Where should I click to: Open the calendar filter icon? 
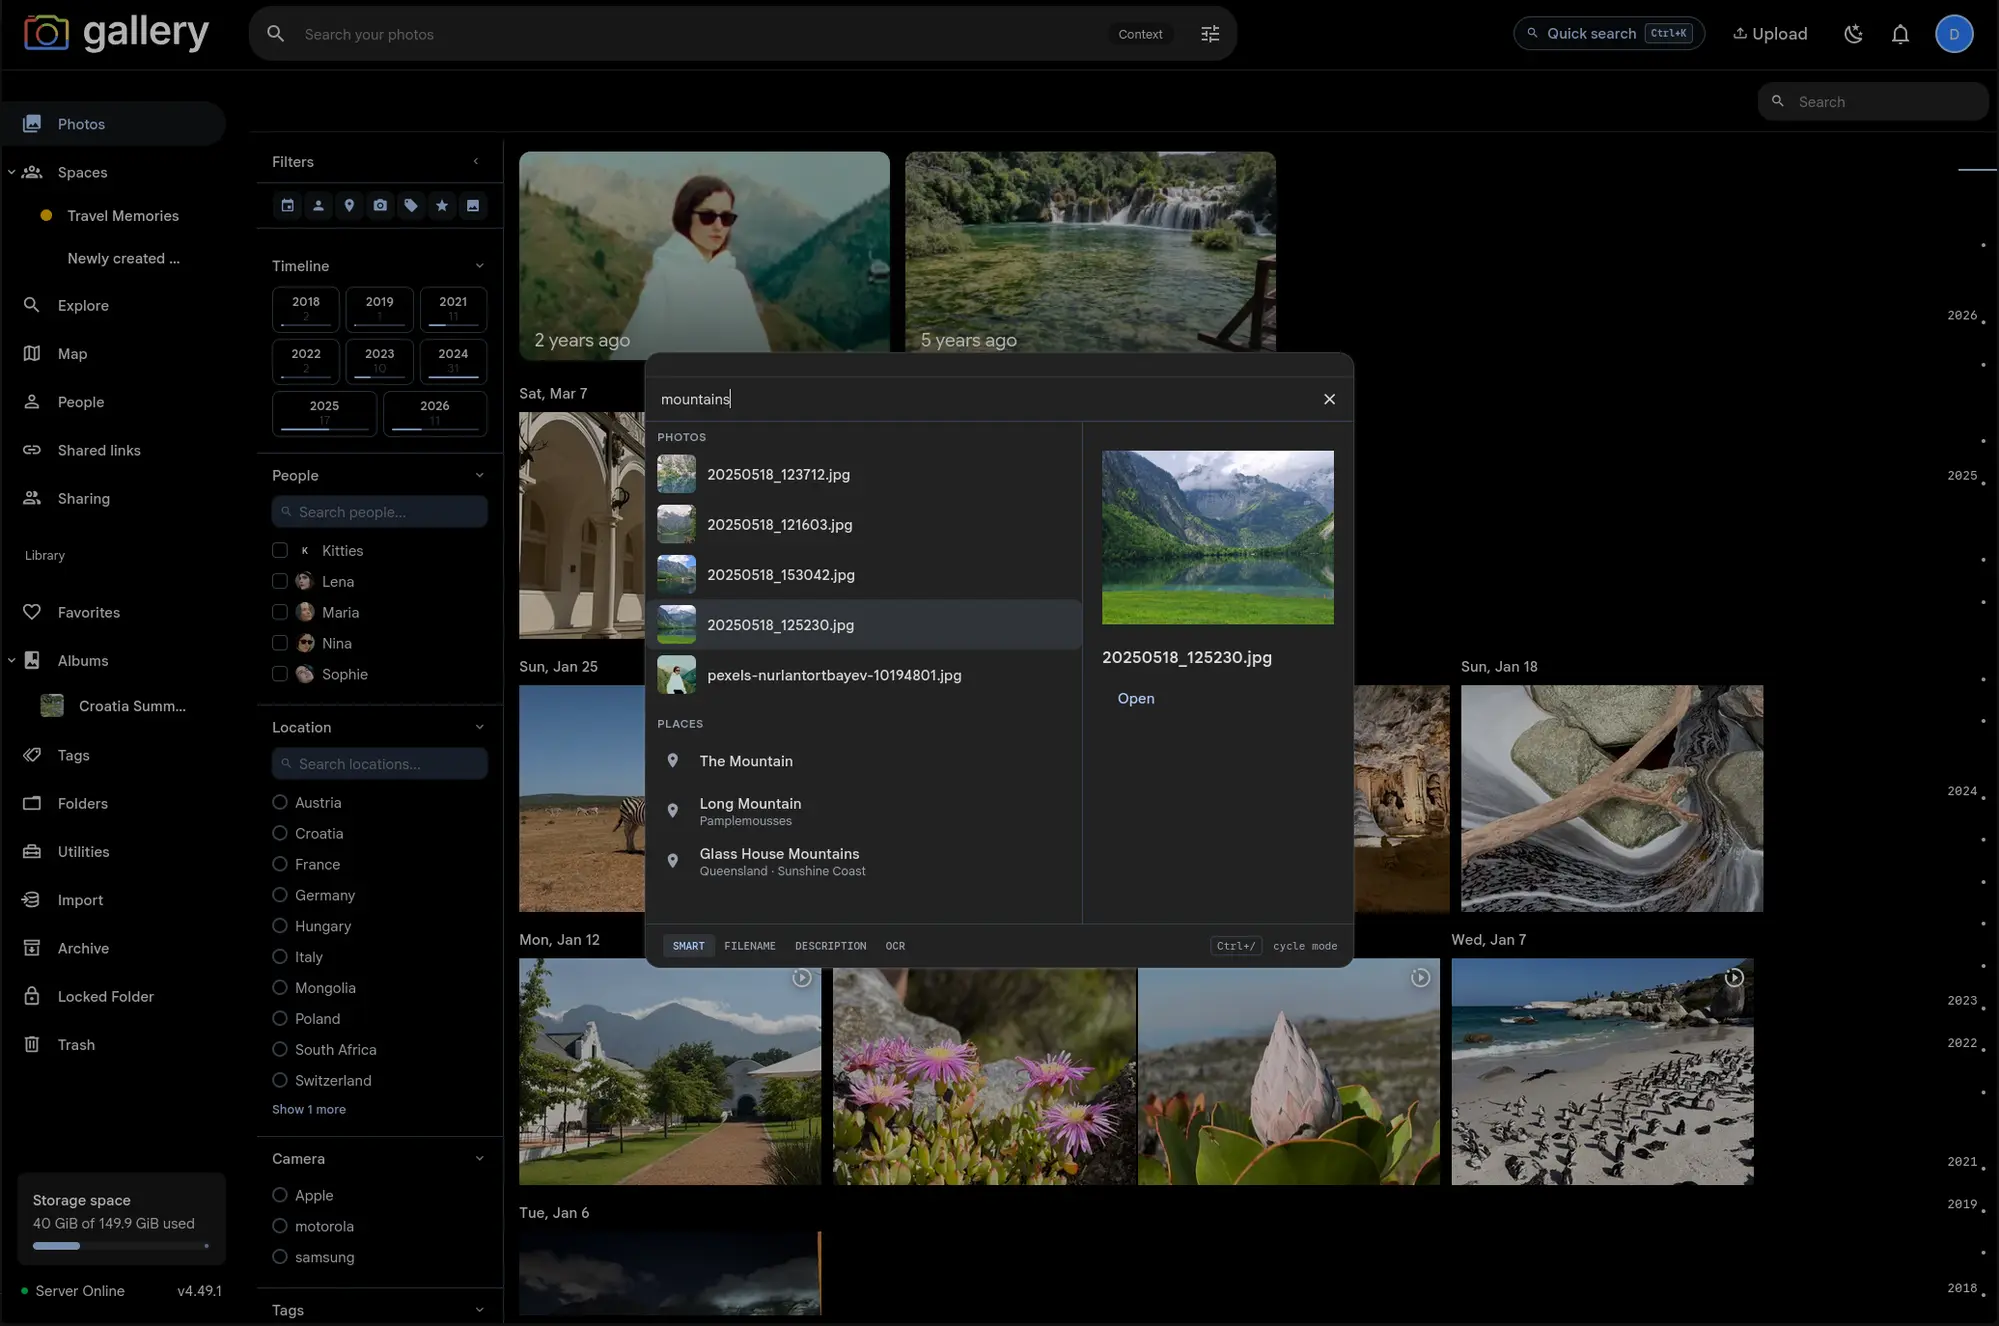tap(287, 205)
